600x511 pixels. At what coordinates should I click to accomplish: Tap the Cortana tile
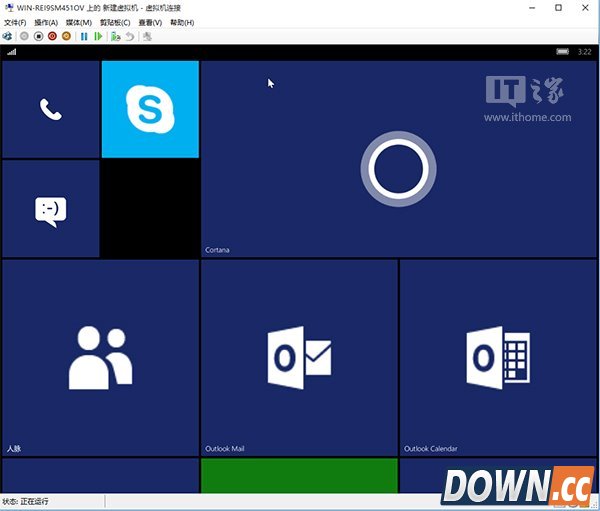coord(398,158)
